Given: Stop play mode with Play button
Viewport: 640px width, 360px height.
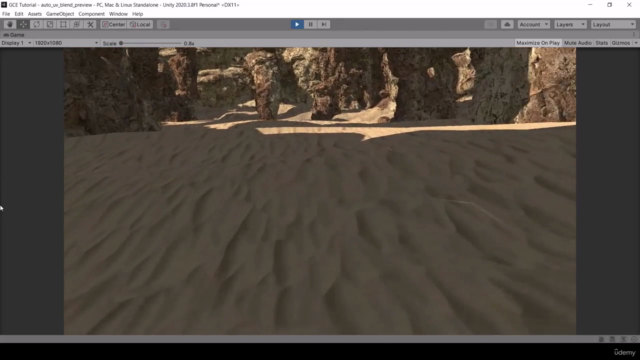Looking at the screenshot, I should (x=297, y=24).
